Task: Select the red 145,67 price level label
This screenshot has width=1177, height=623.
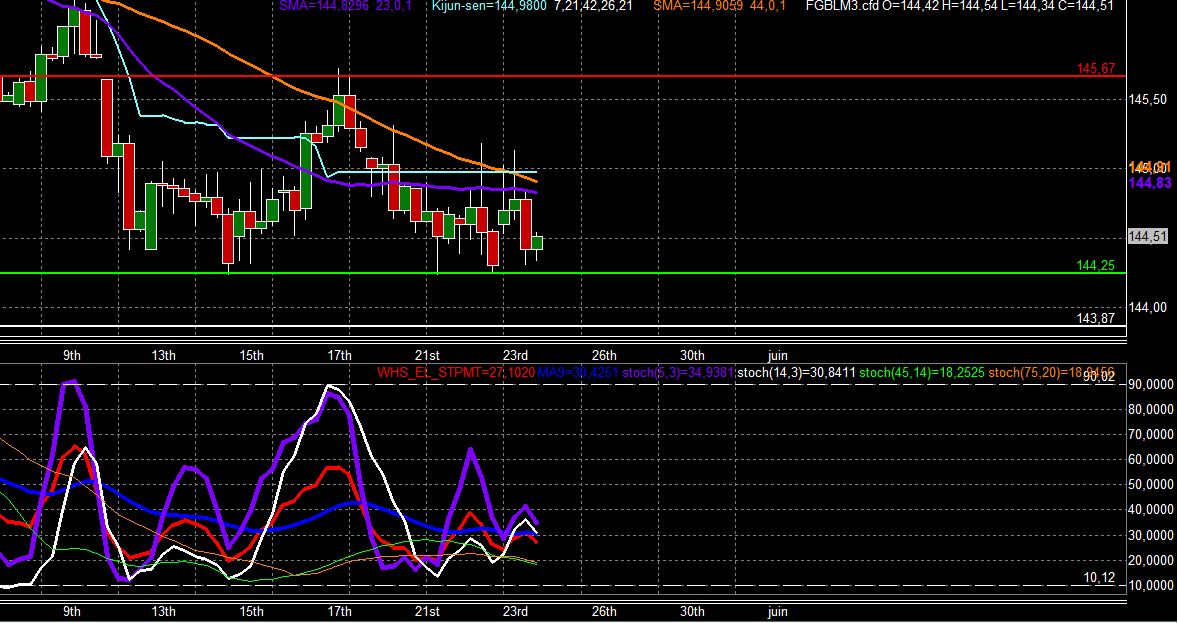Action: tap(1096, 69)
